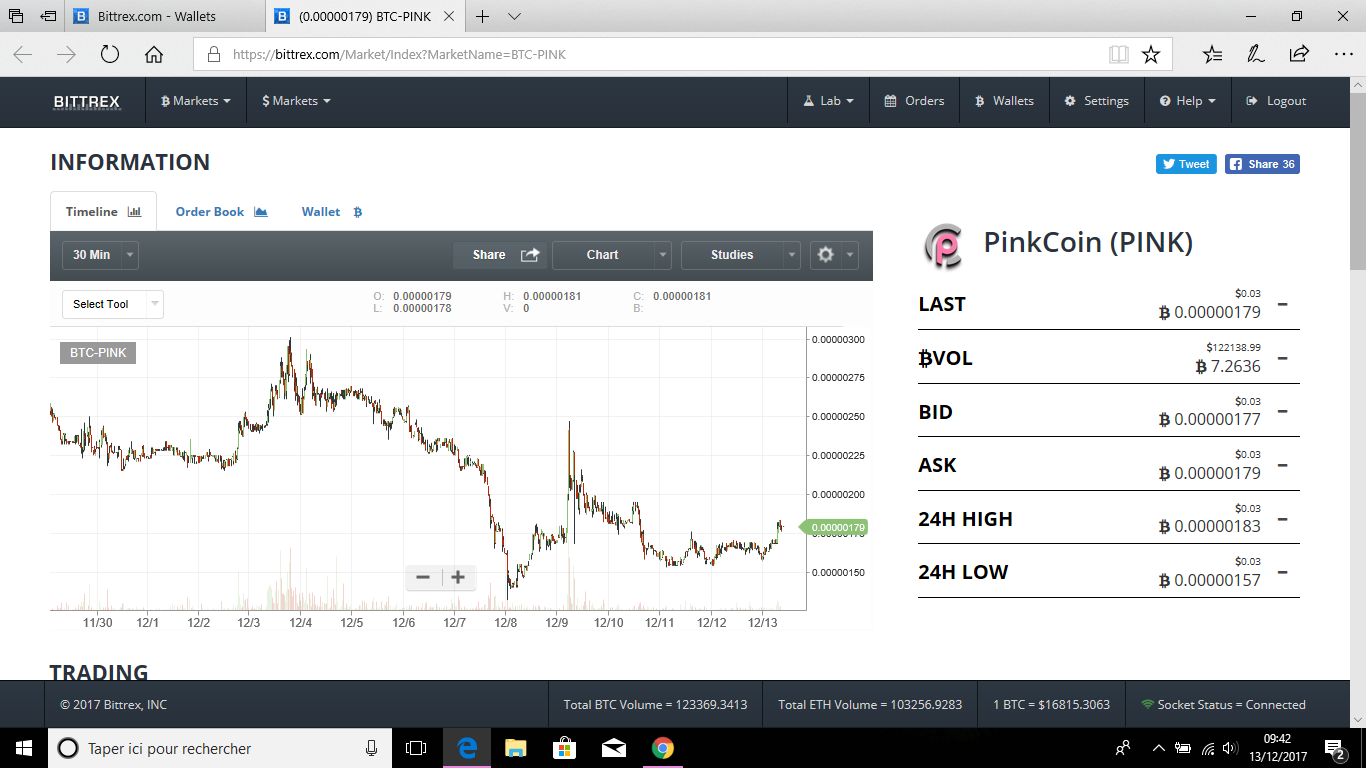Viewport: 1366px width, 768px height.
Task: Open the Studies dropdown
Action: [x=741, y=255]
